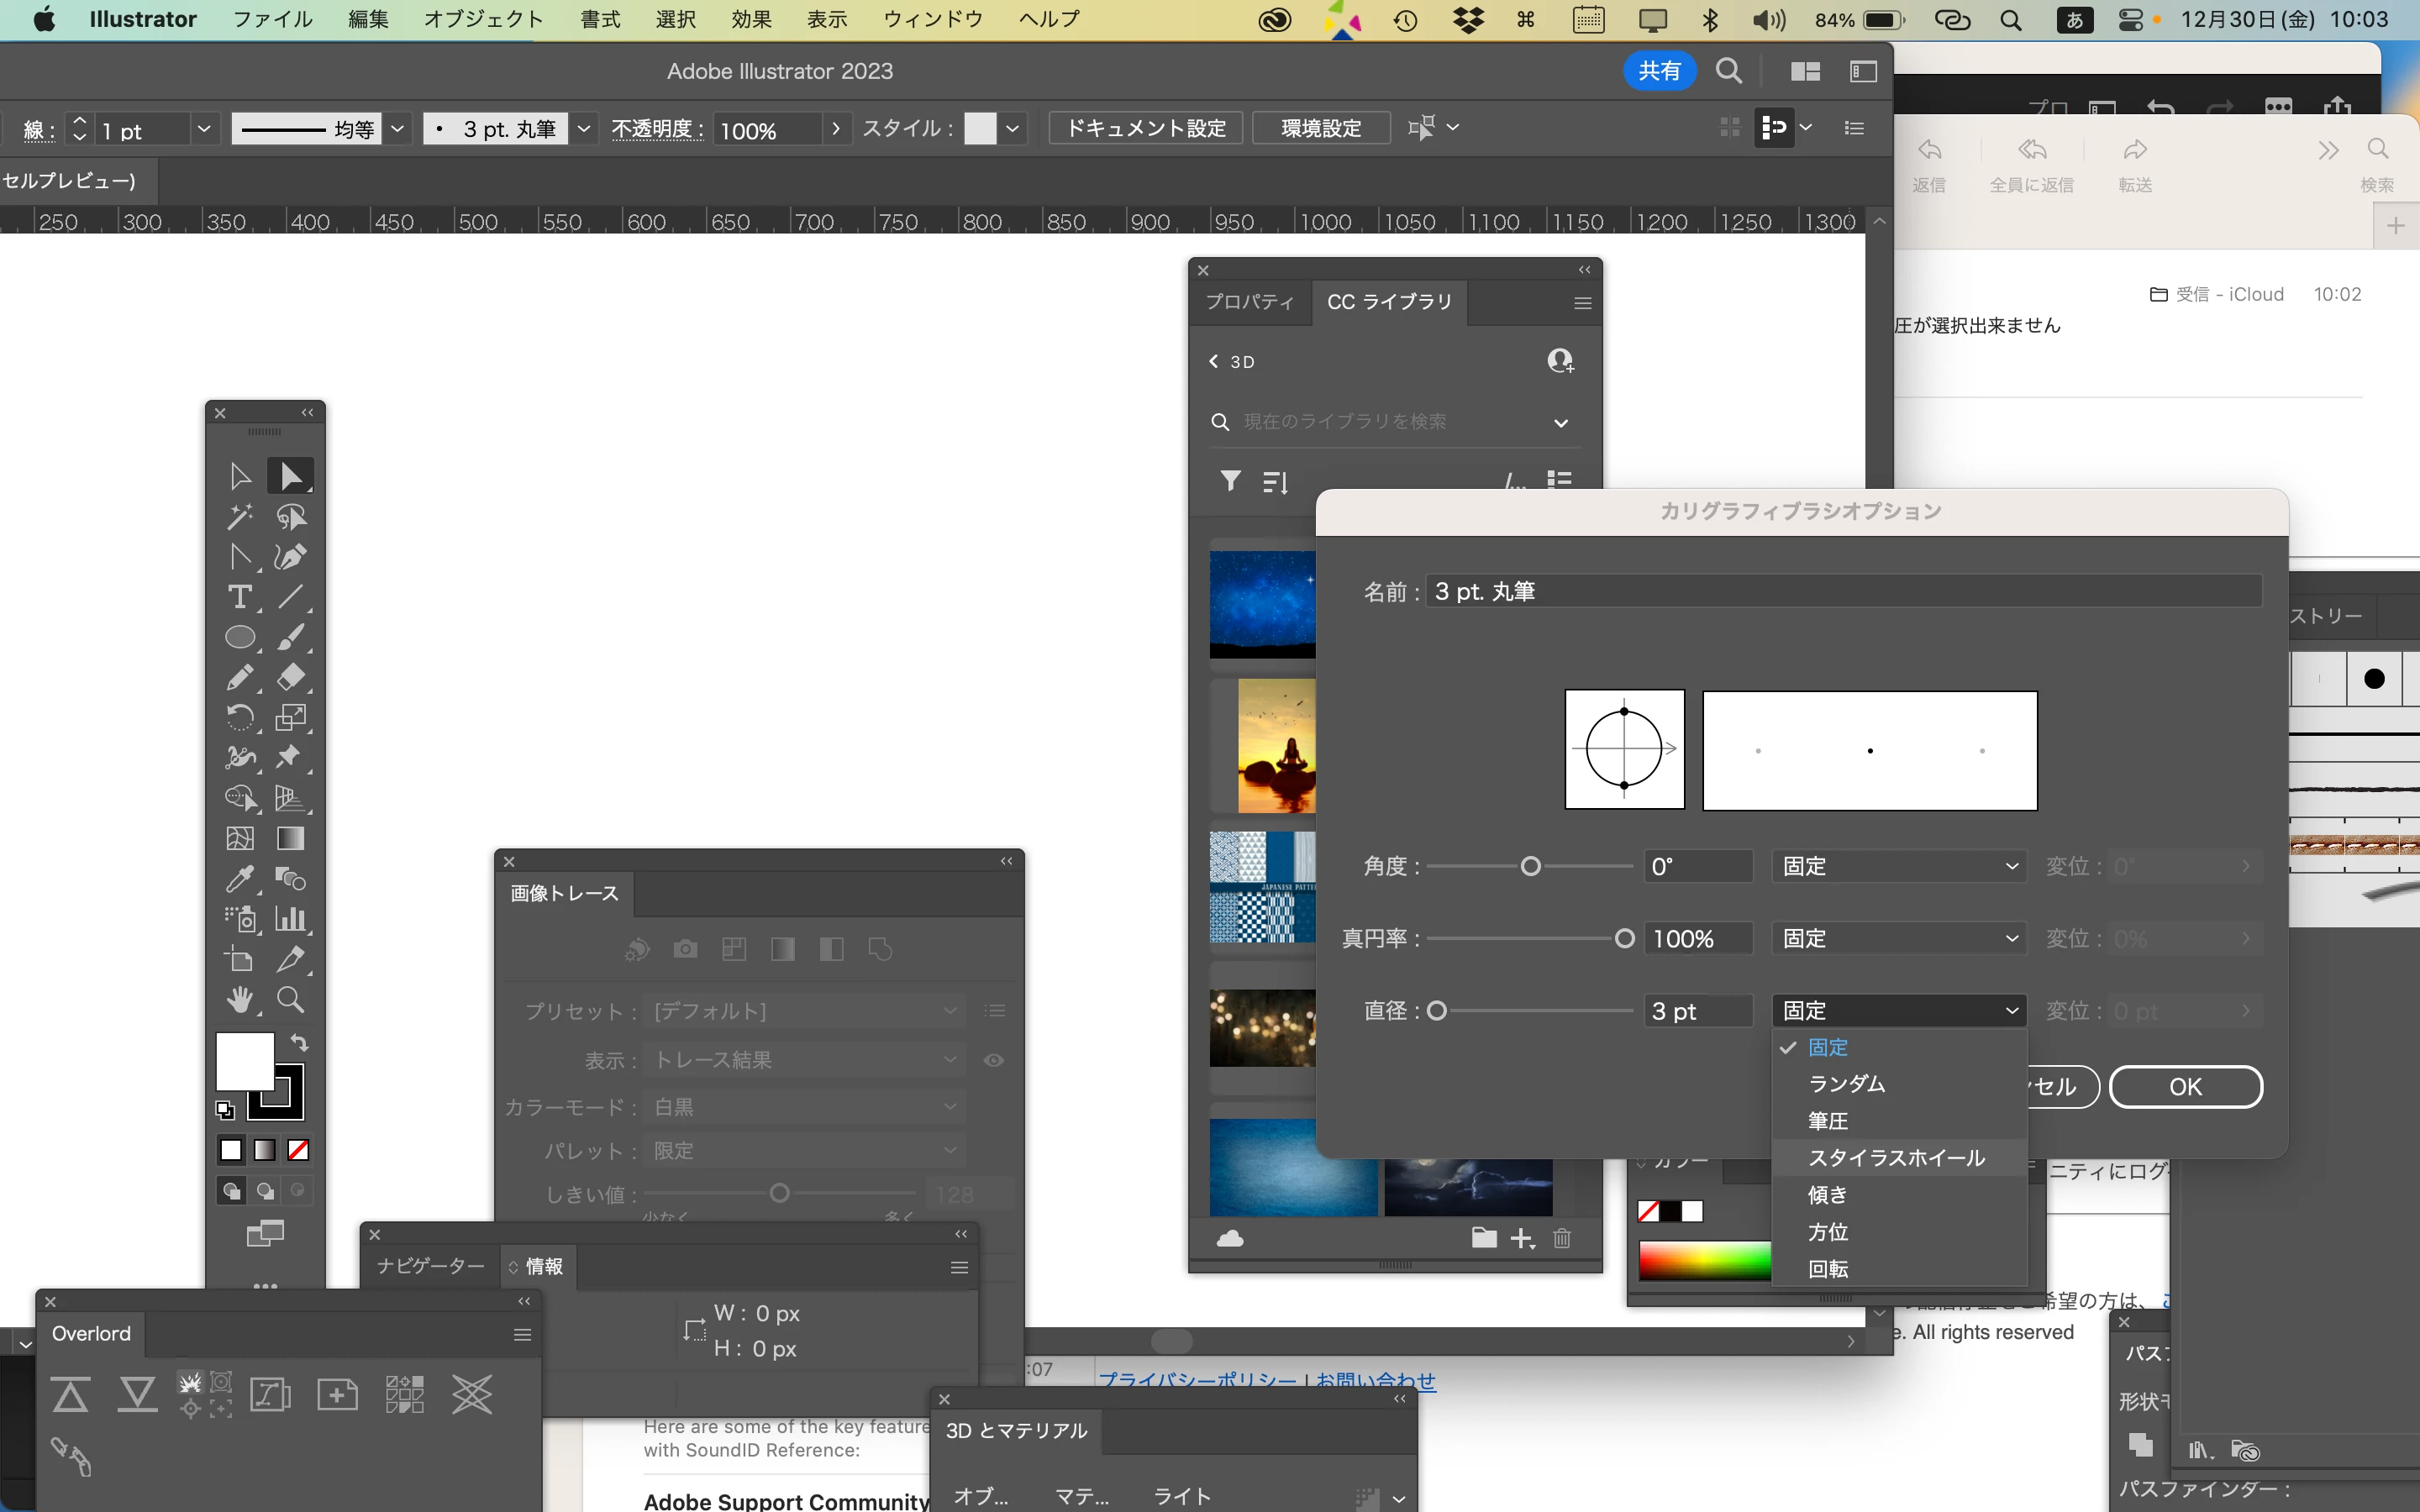The height and width of the screenshot is (1512, 2420).
Task: Select the Eyedropper tool
Action: [239, 879]
